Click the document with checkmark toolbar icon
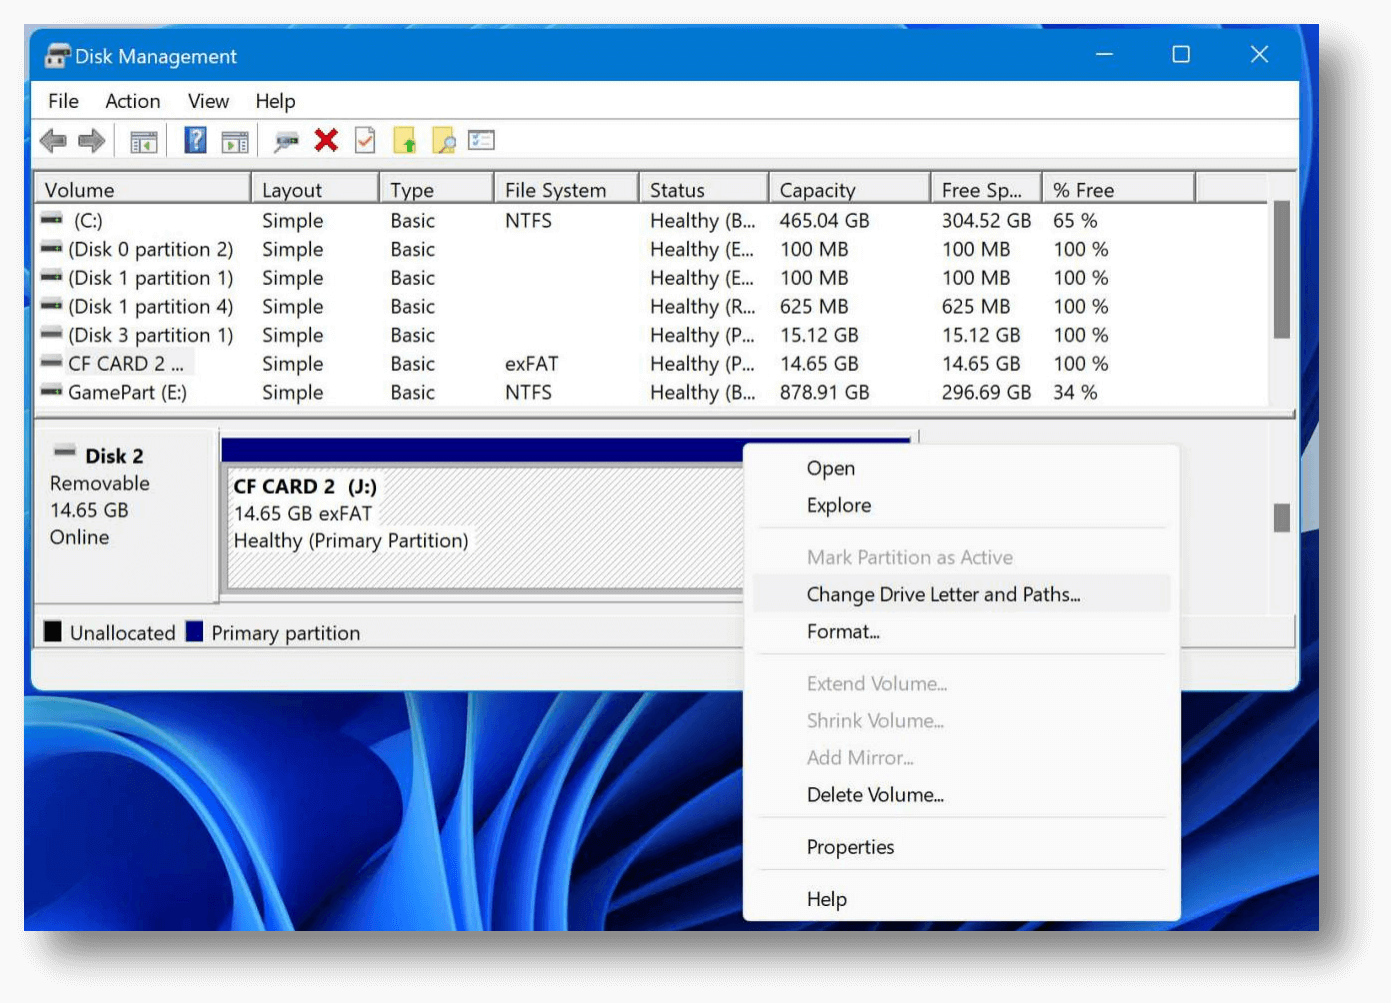Viewport: 1391px width, 1003px height. pyautogui.click(x=365, y=140)
